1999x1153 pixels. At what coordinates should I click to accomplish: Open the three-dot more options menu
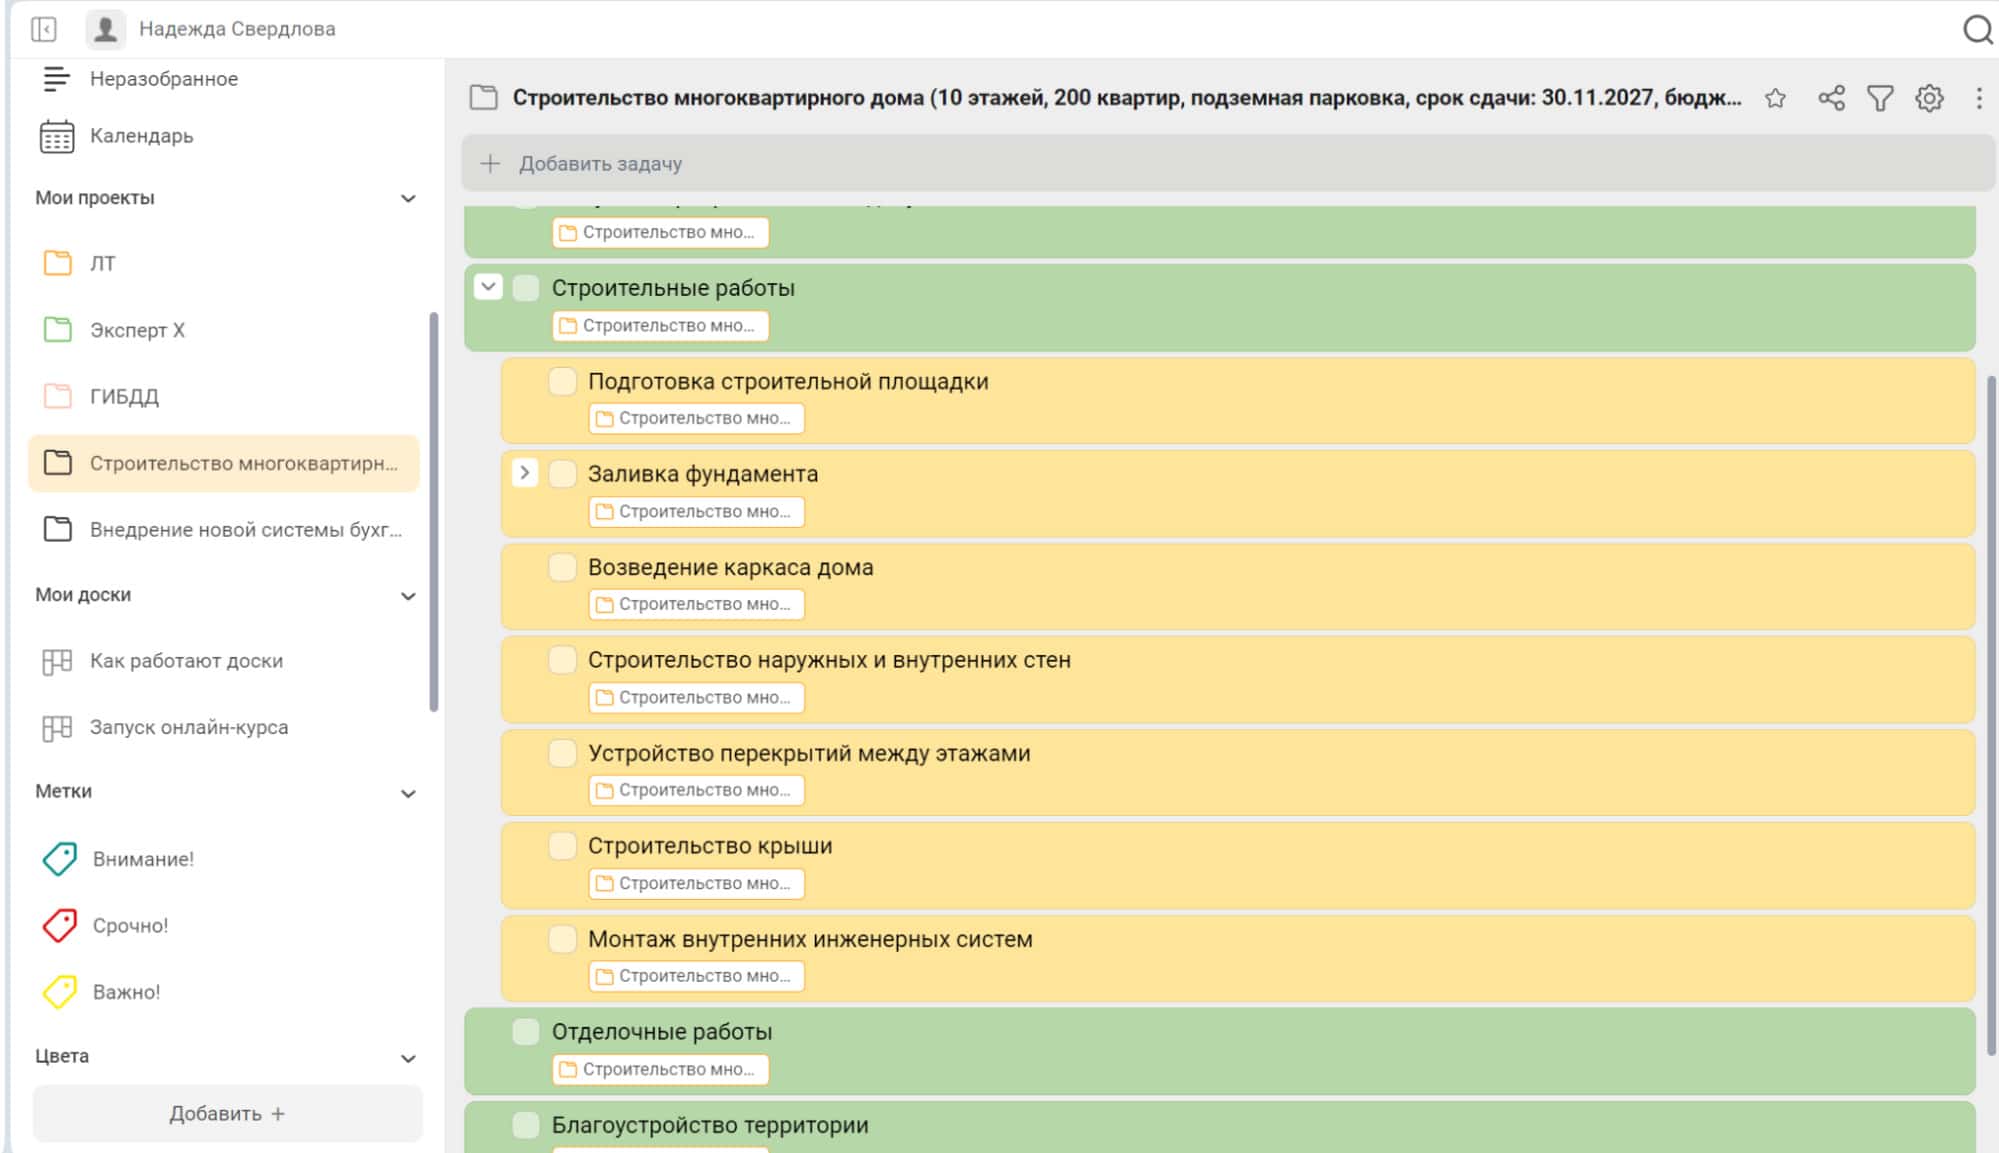(1978, 98)
